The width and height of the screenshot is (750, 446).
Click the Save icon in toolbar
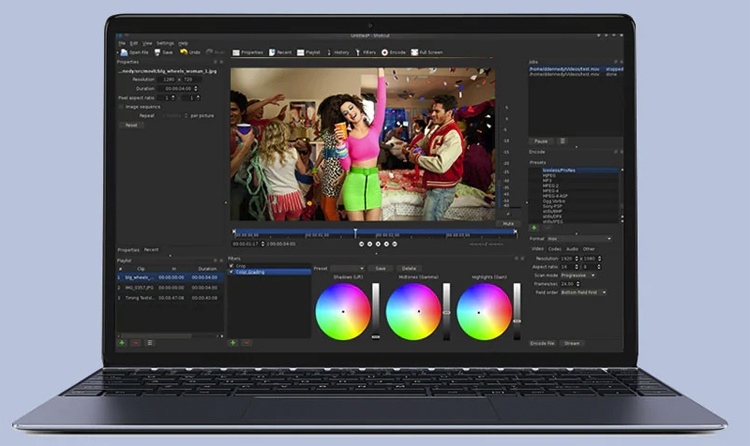tap(159, 52)
